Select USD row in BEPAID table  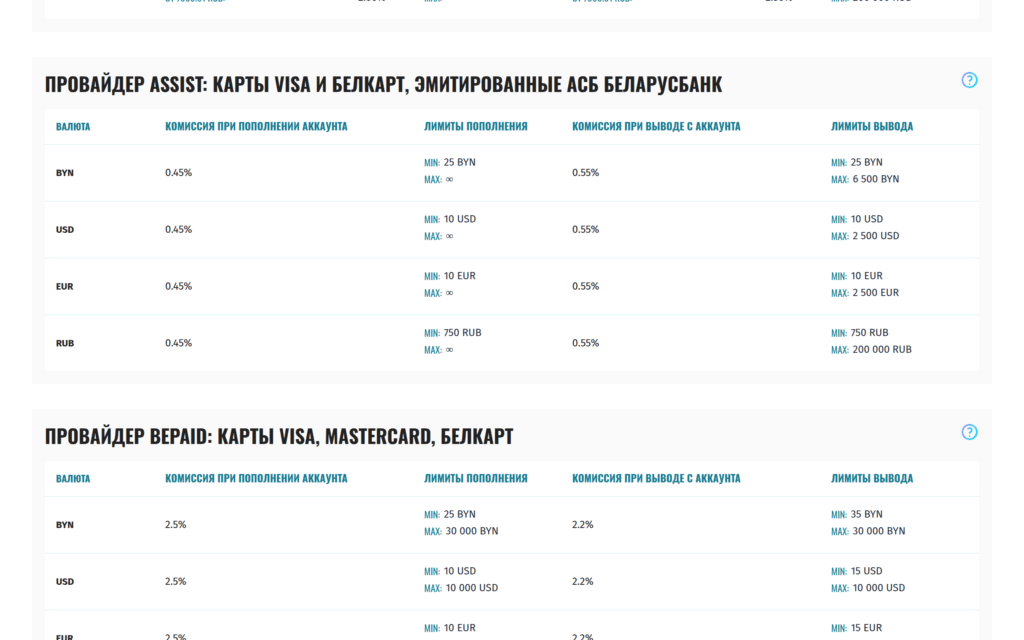point(512,582)
